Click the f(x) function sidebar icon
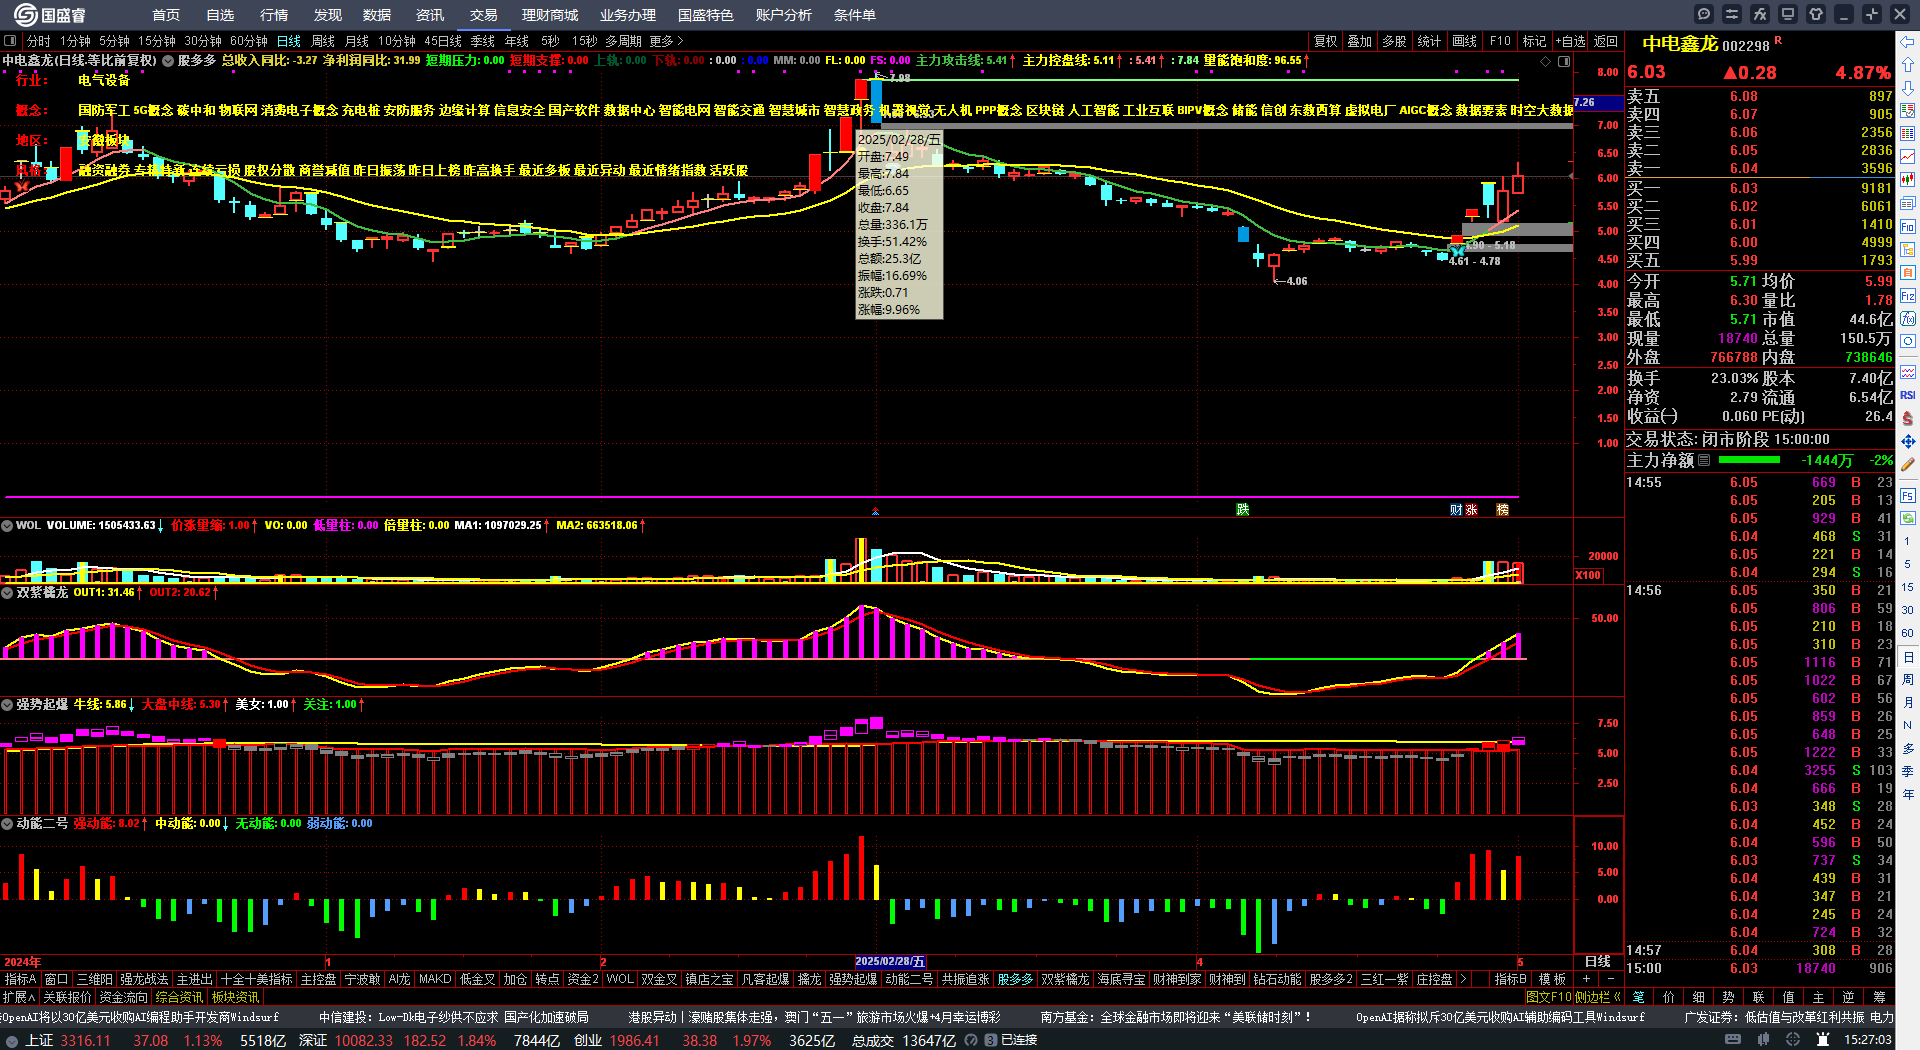Viewport: 1920px width, 1050px height. tap(1908, 319)
